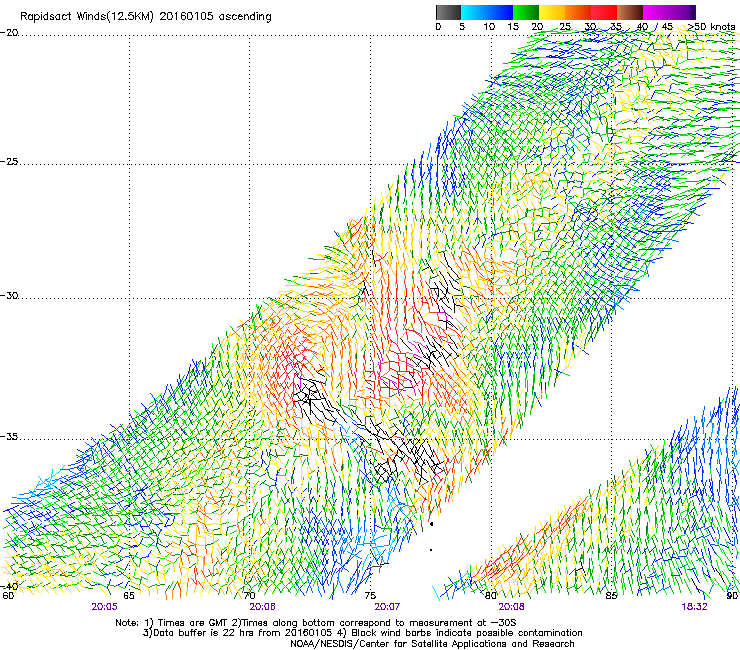
Task: Click the purple pass time "20:06"
Action: (262, 607)
